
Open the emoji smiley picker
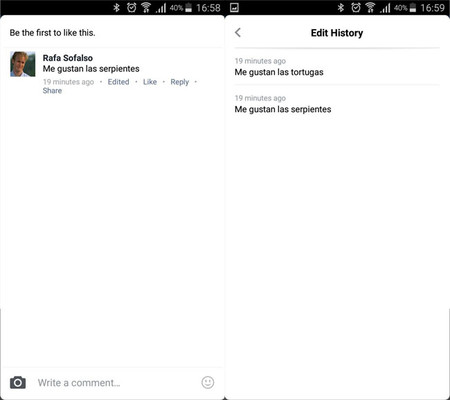pos(208,382)
